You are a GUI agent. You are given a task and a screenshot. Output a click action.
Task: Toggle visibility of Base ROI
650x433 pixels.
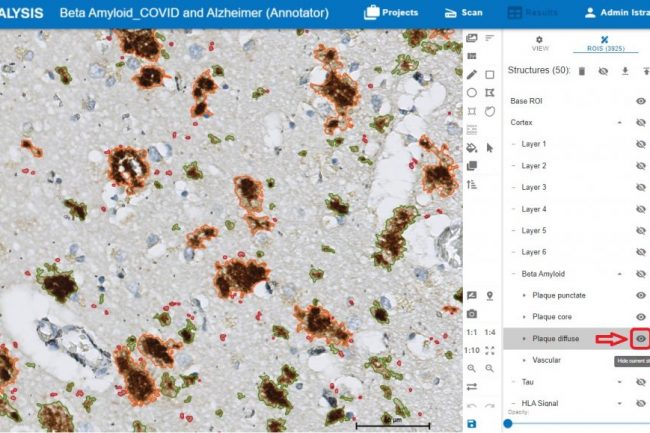tap(641, 101)
